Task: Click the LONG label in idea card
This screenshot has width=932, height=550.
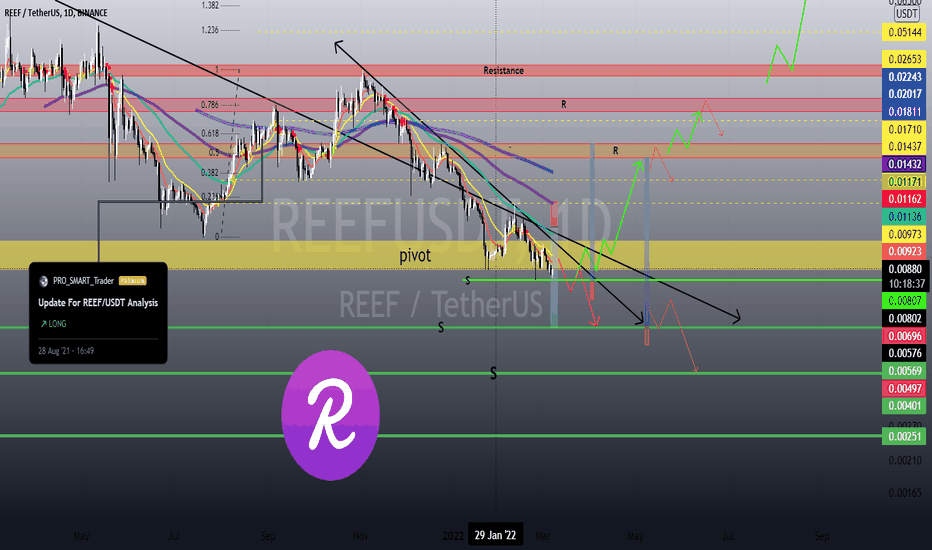Action: 53,324
